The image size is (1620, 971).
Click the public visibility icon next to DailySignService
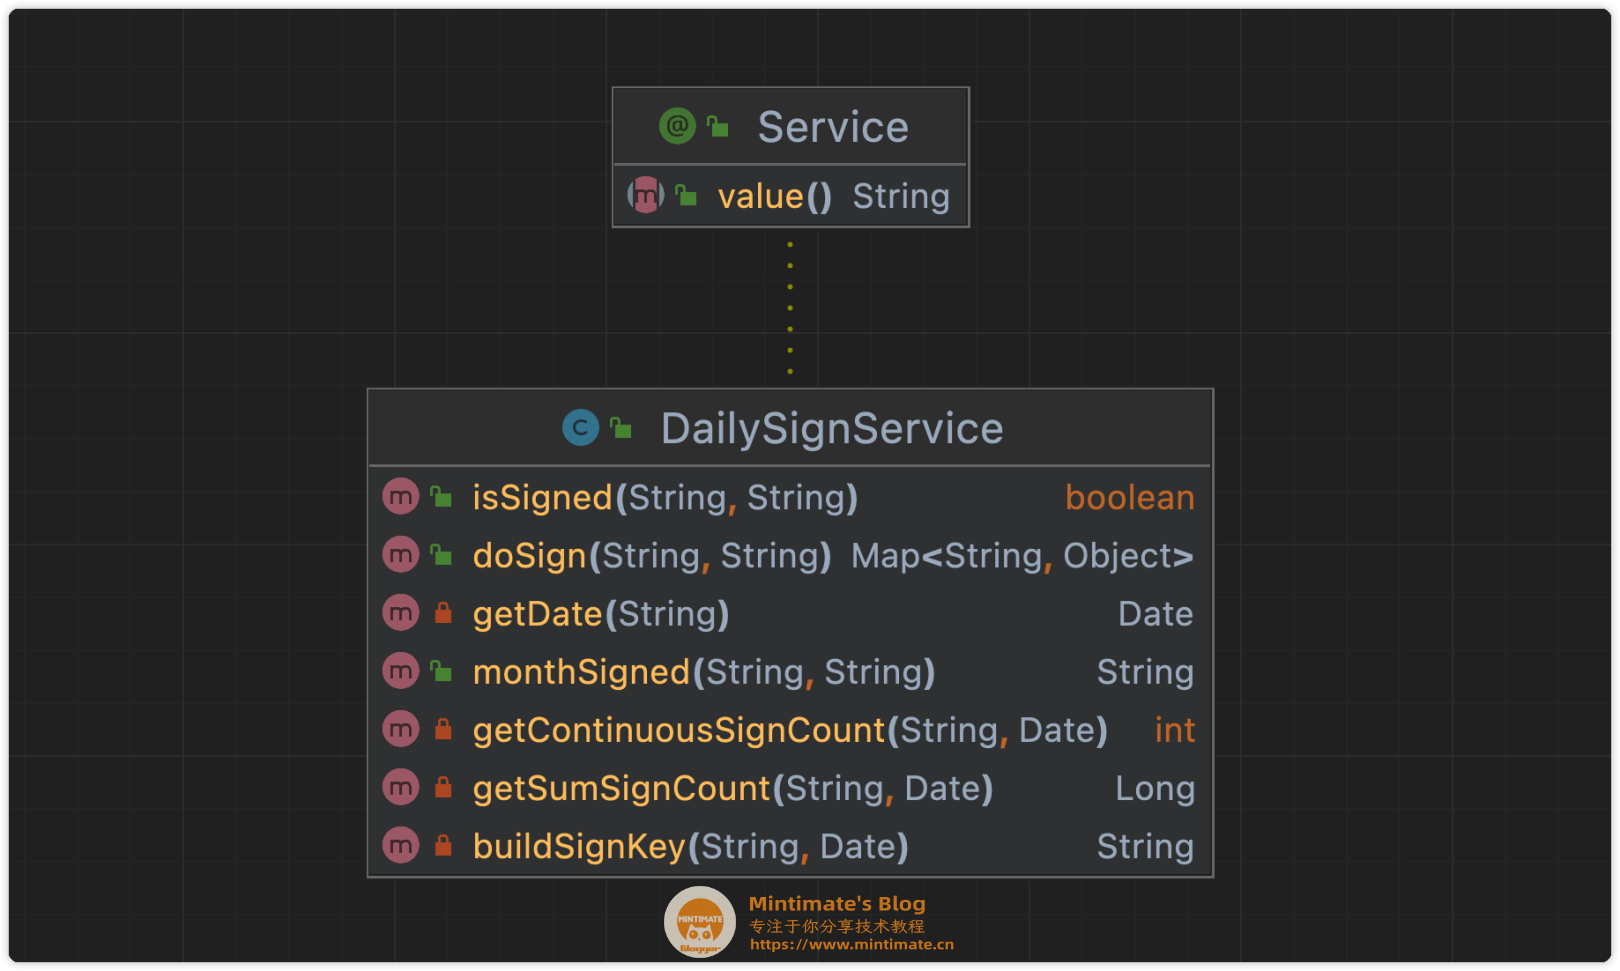coord(621,428)
